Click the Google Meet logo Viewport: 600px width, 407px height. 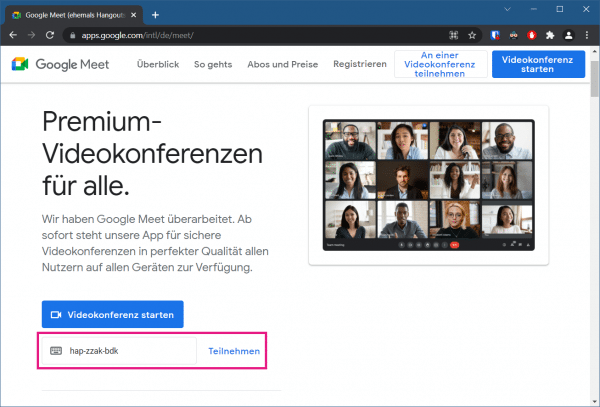pyautogui.click(x=60, y=64)
